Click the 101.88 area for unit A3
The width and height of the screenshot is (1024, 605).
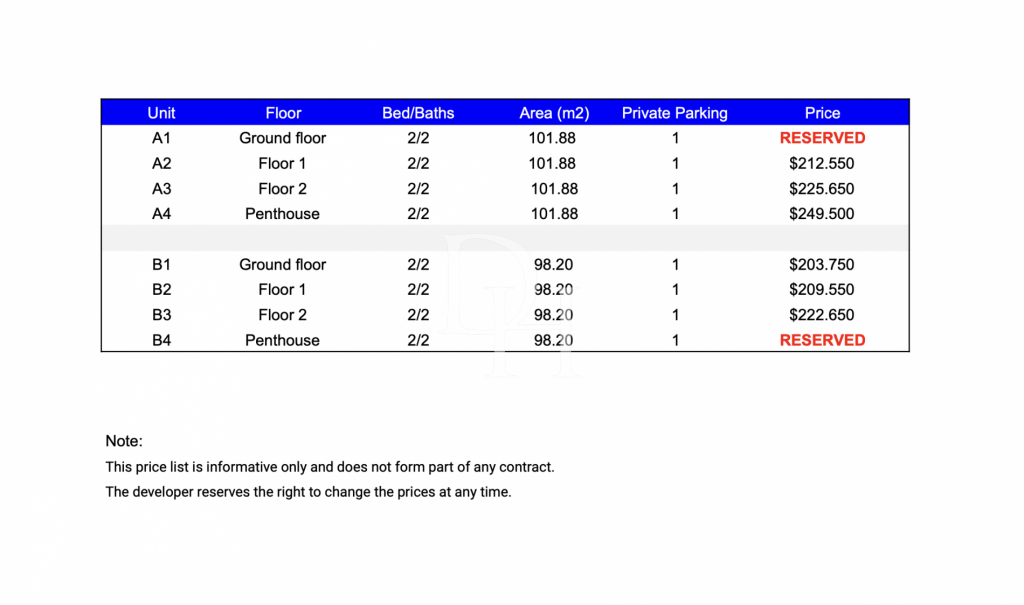(554, 189)
